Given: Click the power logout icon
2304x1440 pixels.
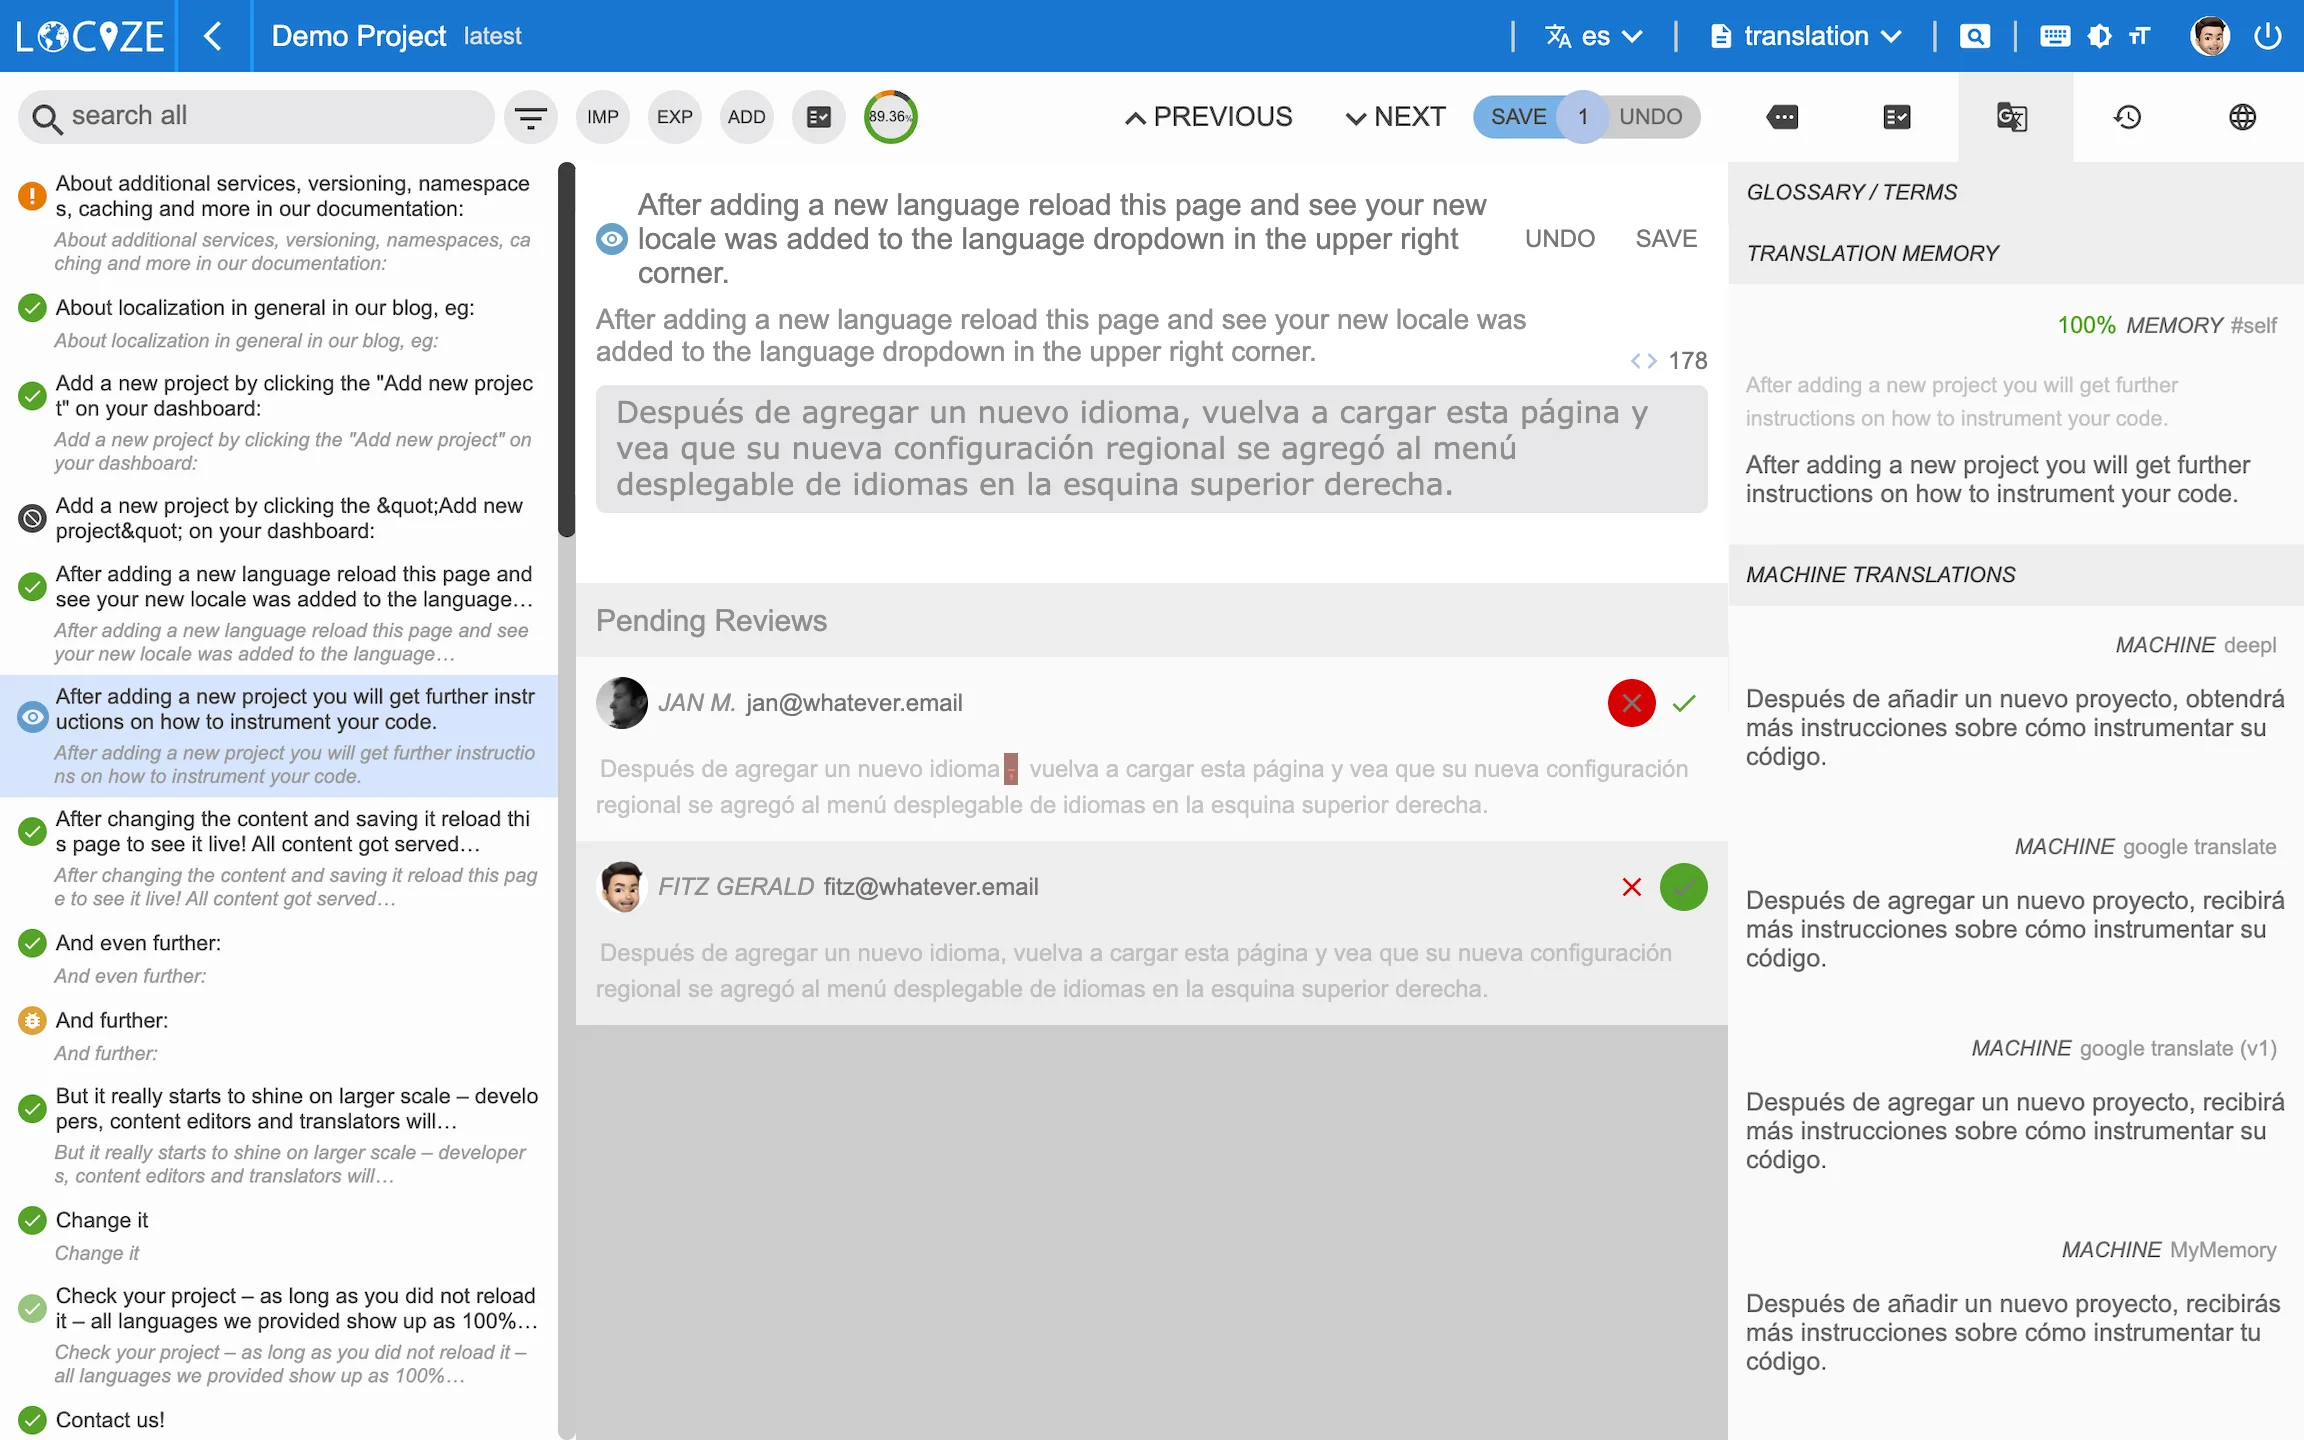Looking at the screenshot, I should 2267,37.
